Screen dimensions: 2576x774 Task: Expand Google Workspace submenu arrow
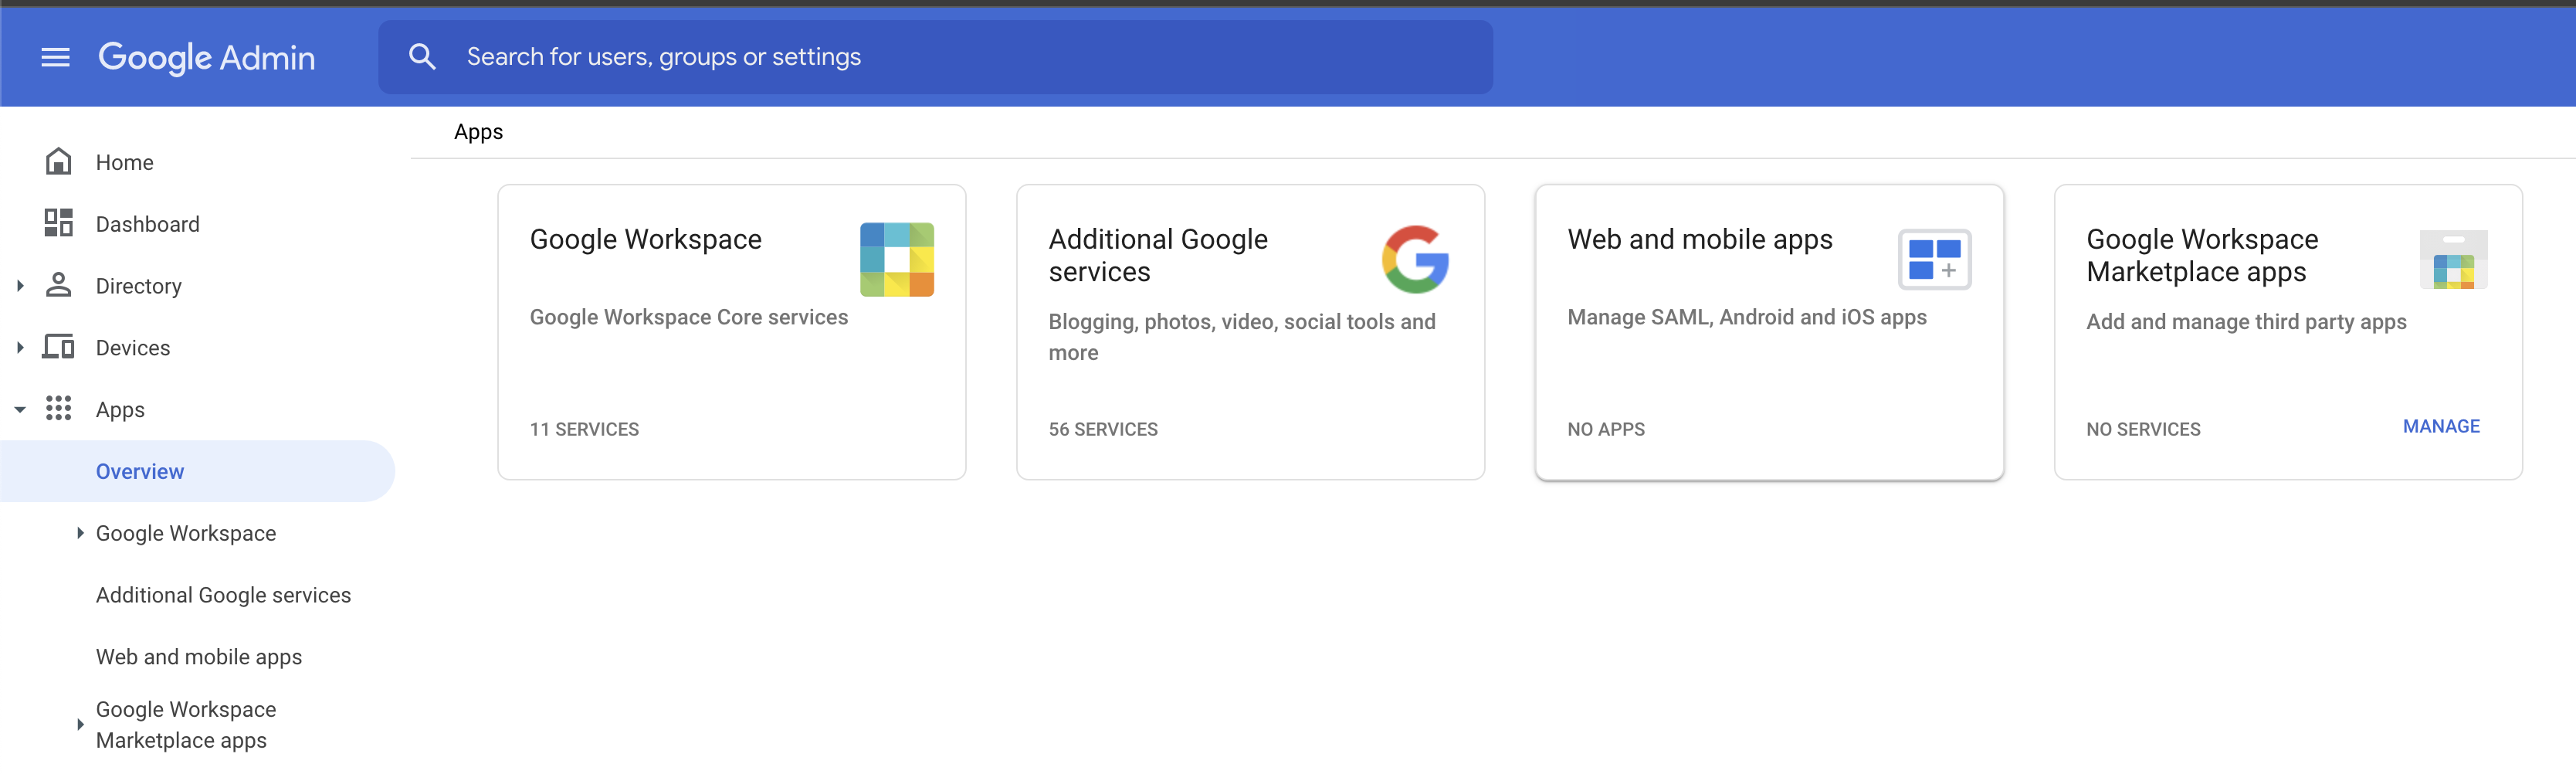pos(80,534)
